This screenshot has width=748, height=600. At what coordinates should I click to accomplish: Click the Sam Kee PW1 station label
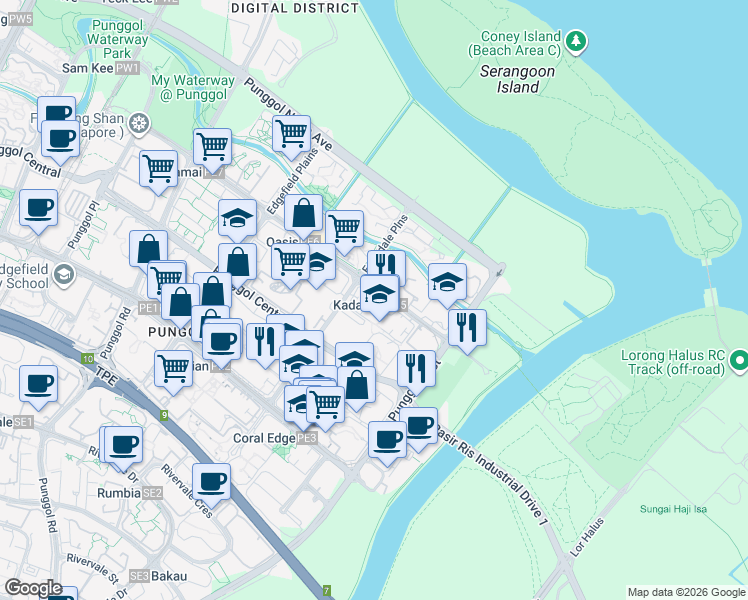point(101,68)
